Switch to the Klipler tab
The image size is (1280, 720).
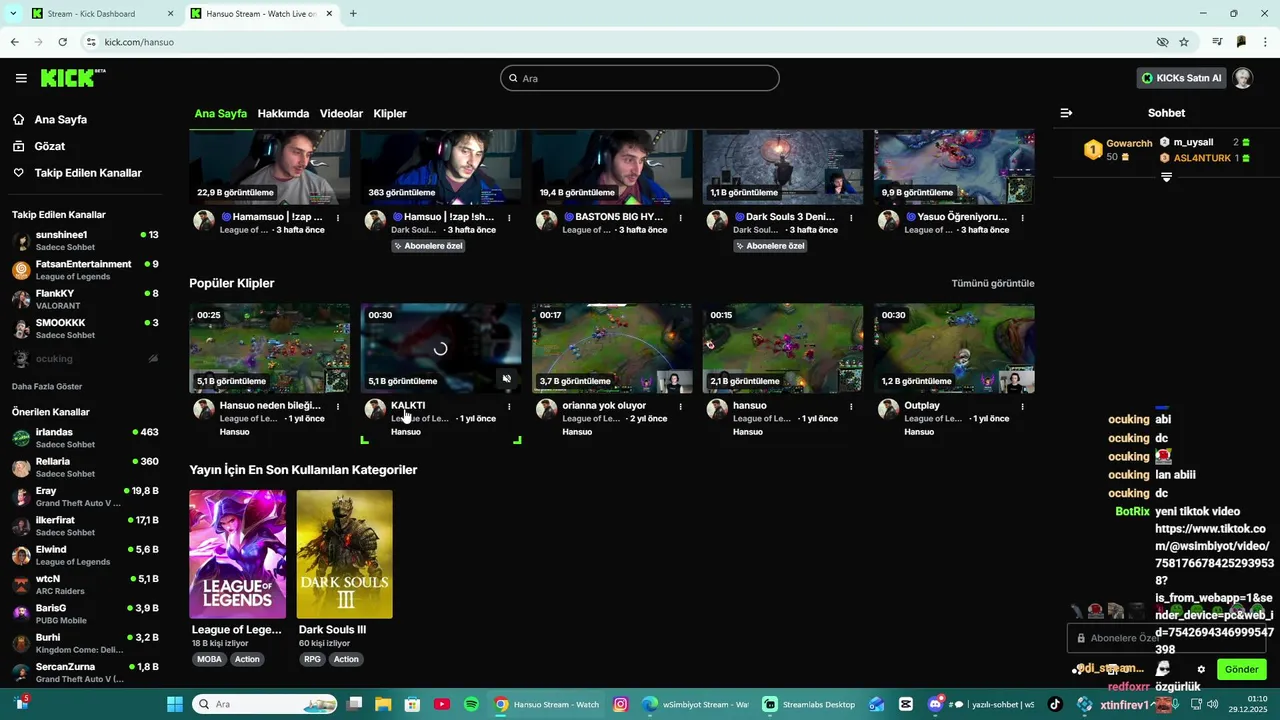(390, 114)
